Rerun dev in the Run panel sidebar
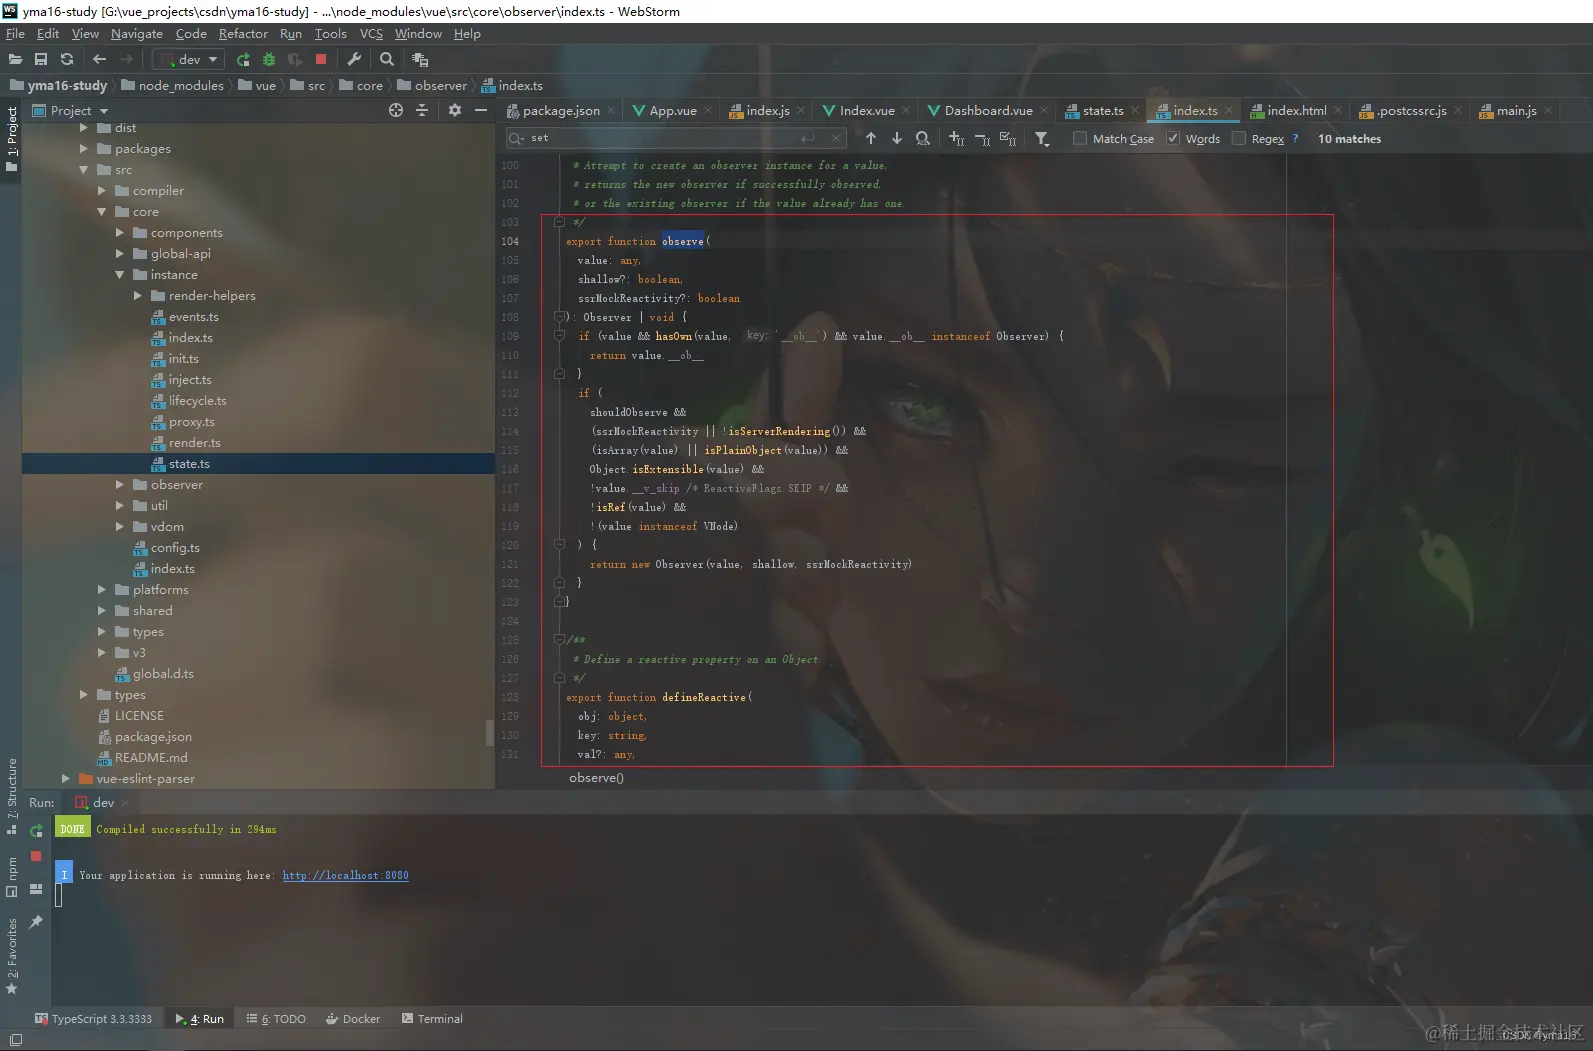 pyautogui.click(x=36, y=831)
